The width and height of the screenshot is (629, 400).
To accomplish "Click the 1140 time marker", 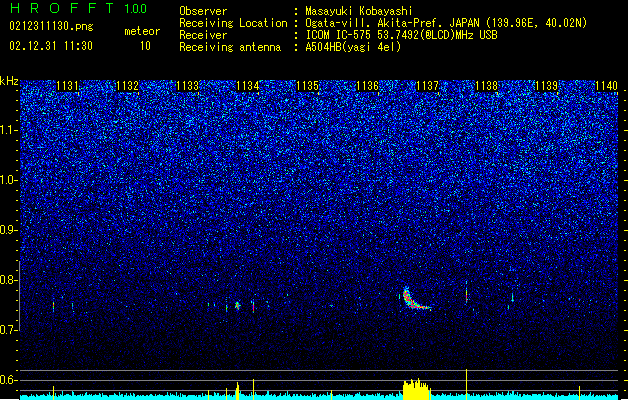I will 607,86.
